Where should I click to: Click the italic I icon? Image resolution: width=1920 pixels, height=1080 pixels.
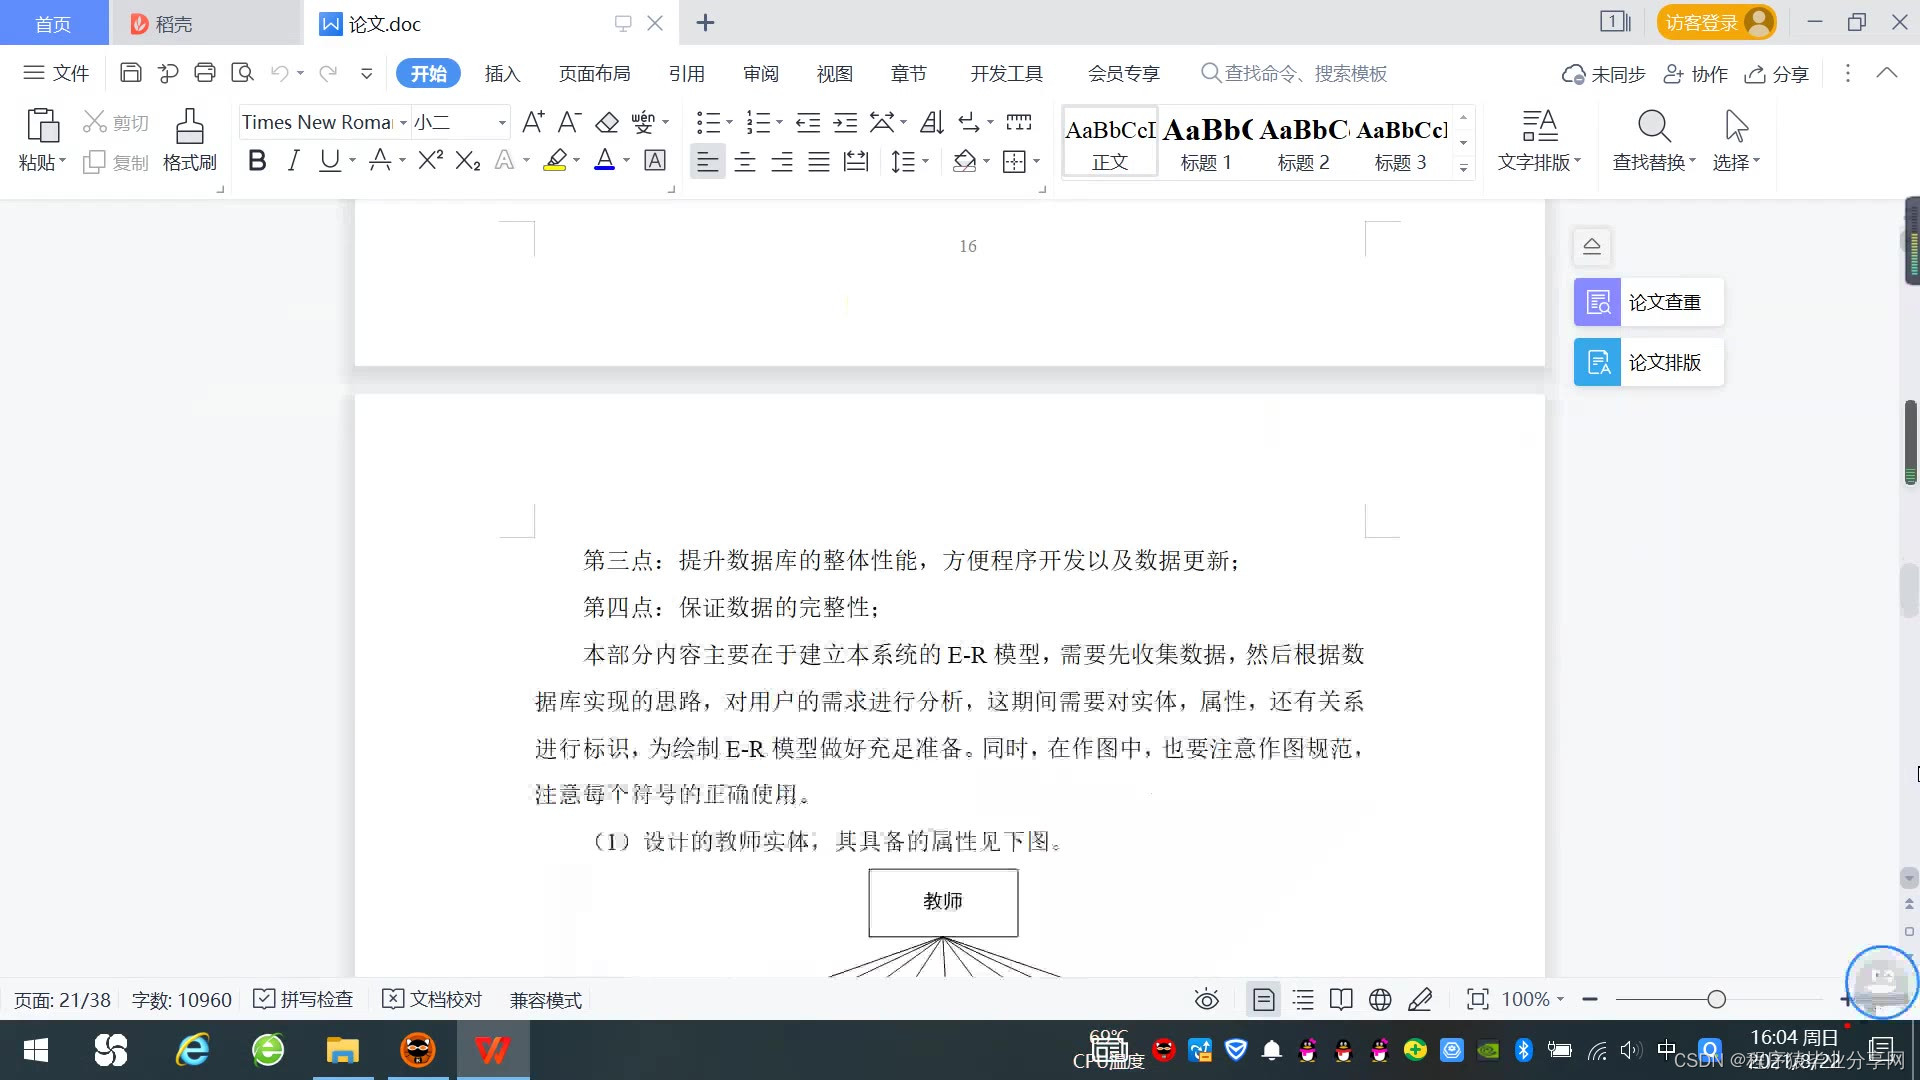pos(293,161)
